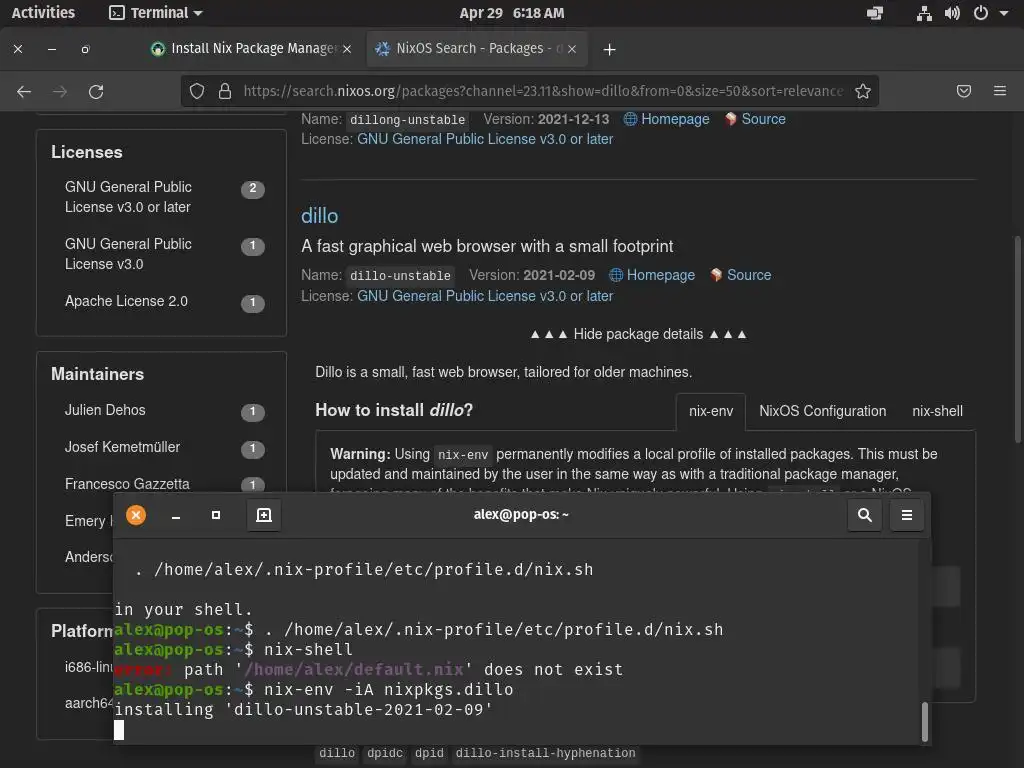Open new terminal tab button
The image size is (1024, 768).
click(x=264, y=515)
